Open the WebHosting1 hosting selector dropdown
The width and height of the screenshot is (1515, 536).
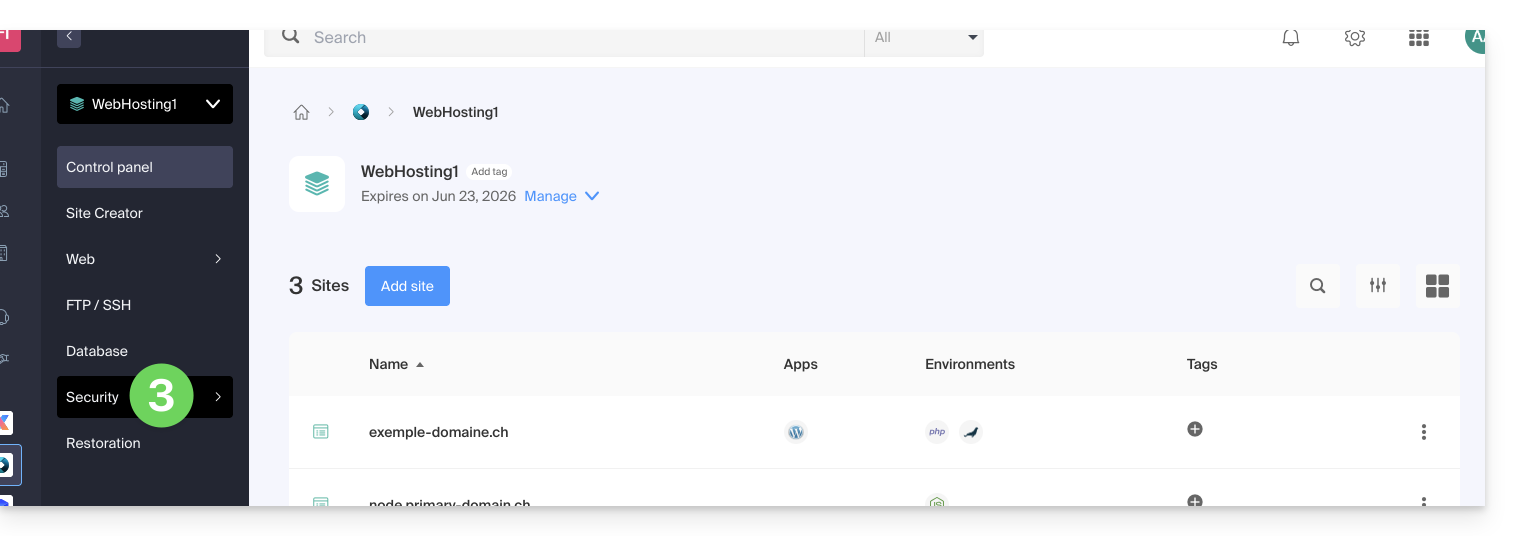[145, 104]
